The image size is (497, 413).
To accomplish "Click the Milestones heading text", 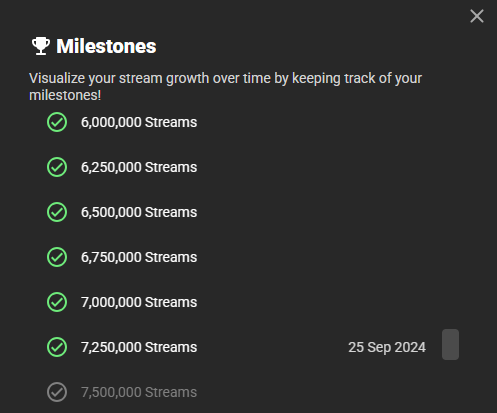I will click(106, 46).
